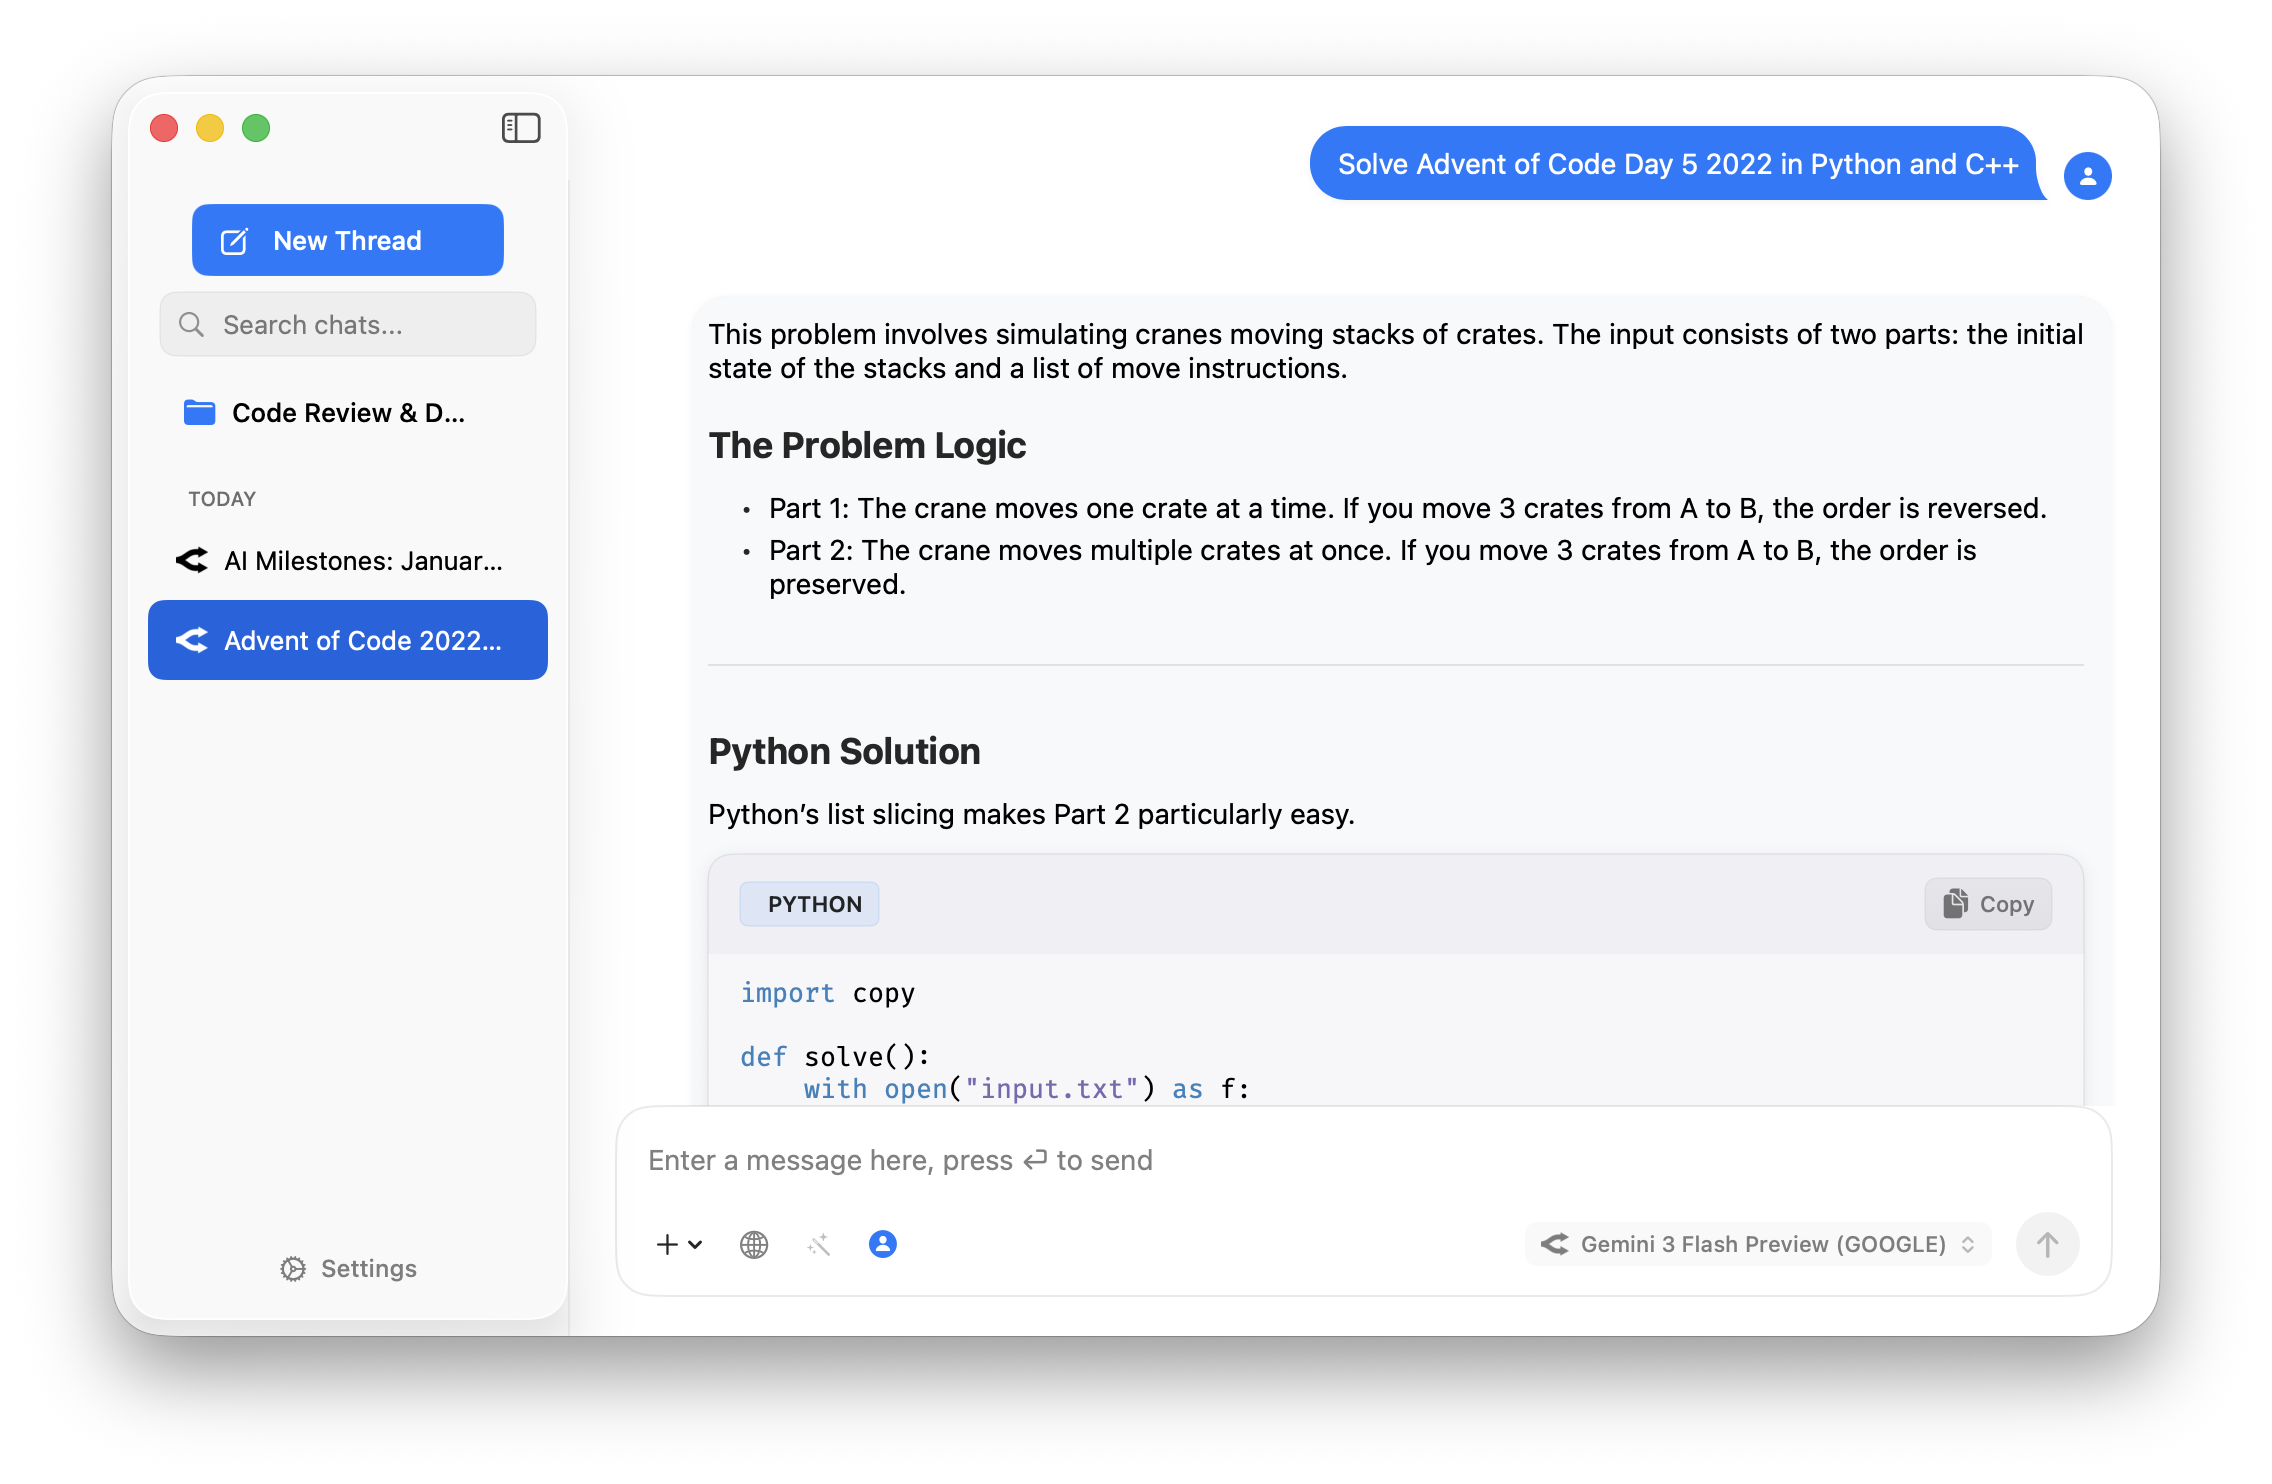Open the Gemini 3 Flash Preview model selector
2272x1484 pixels.
[1758, 1244]
